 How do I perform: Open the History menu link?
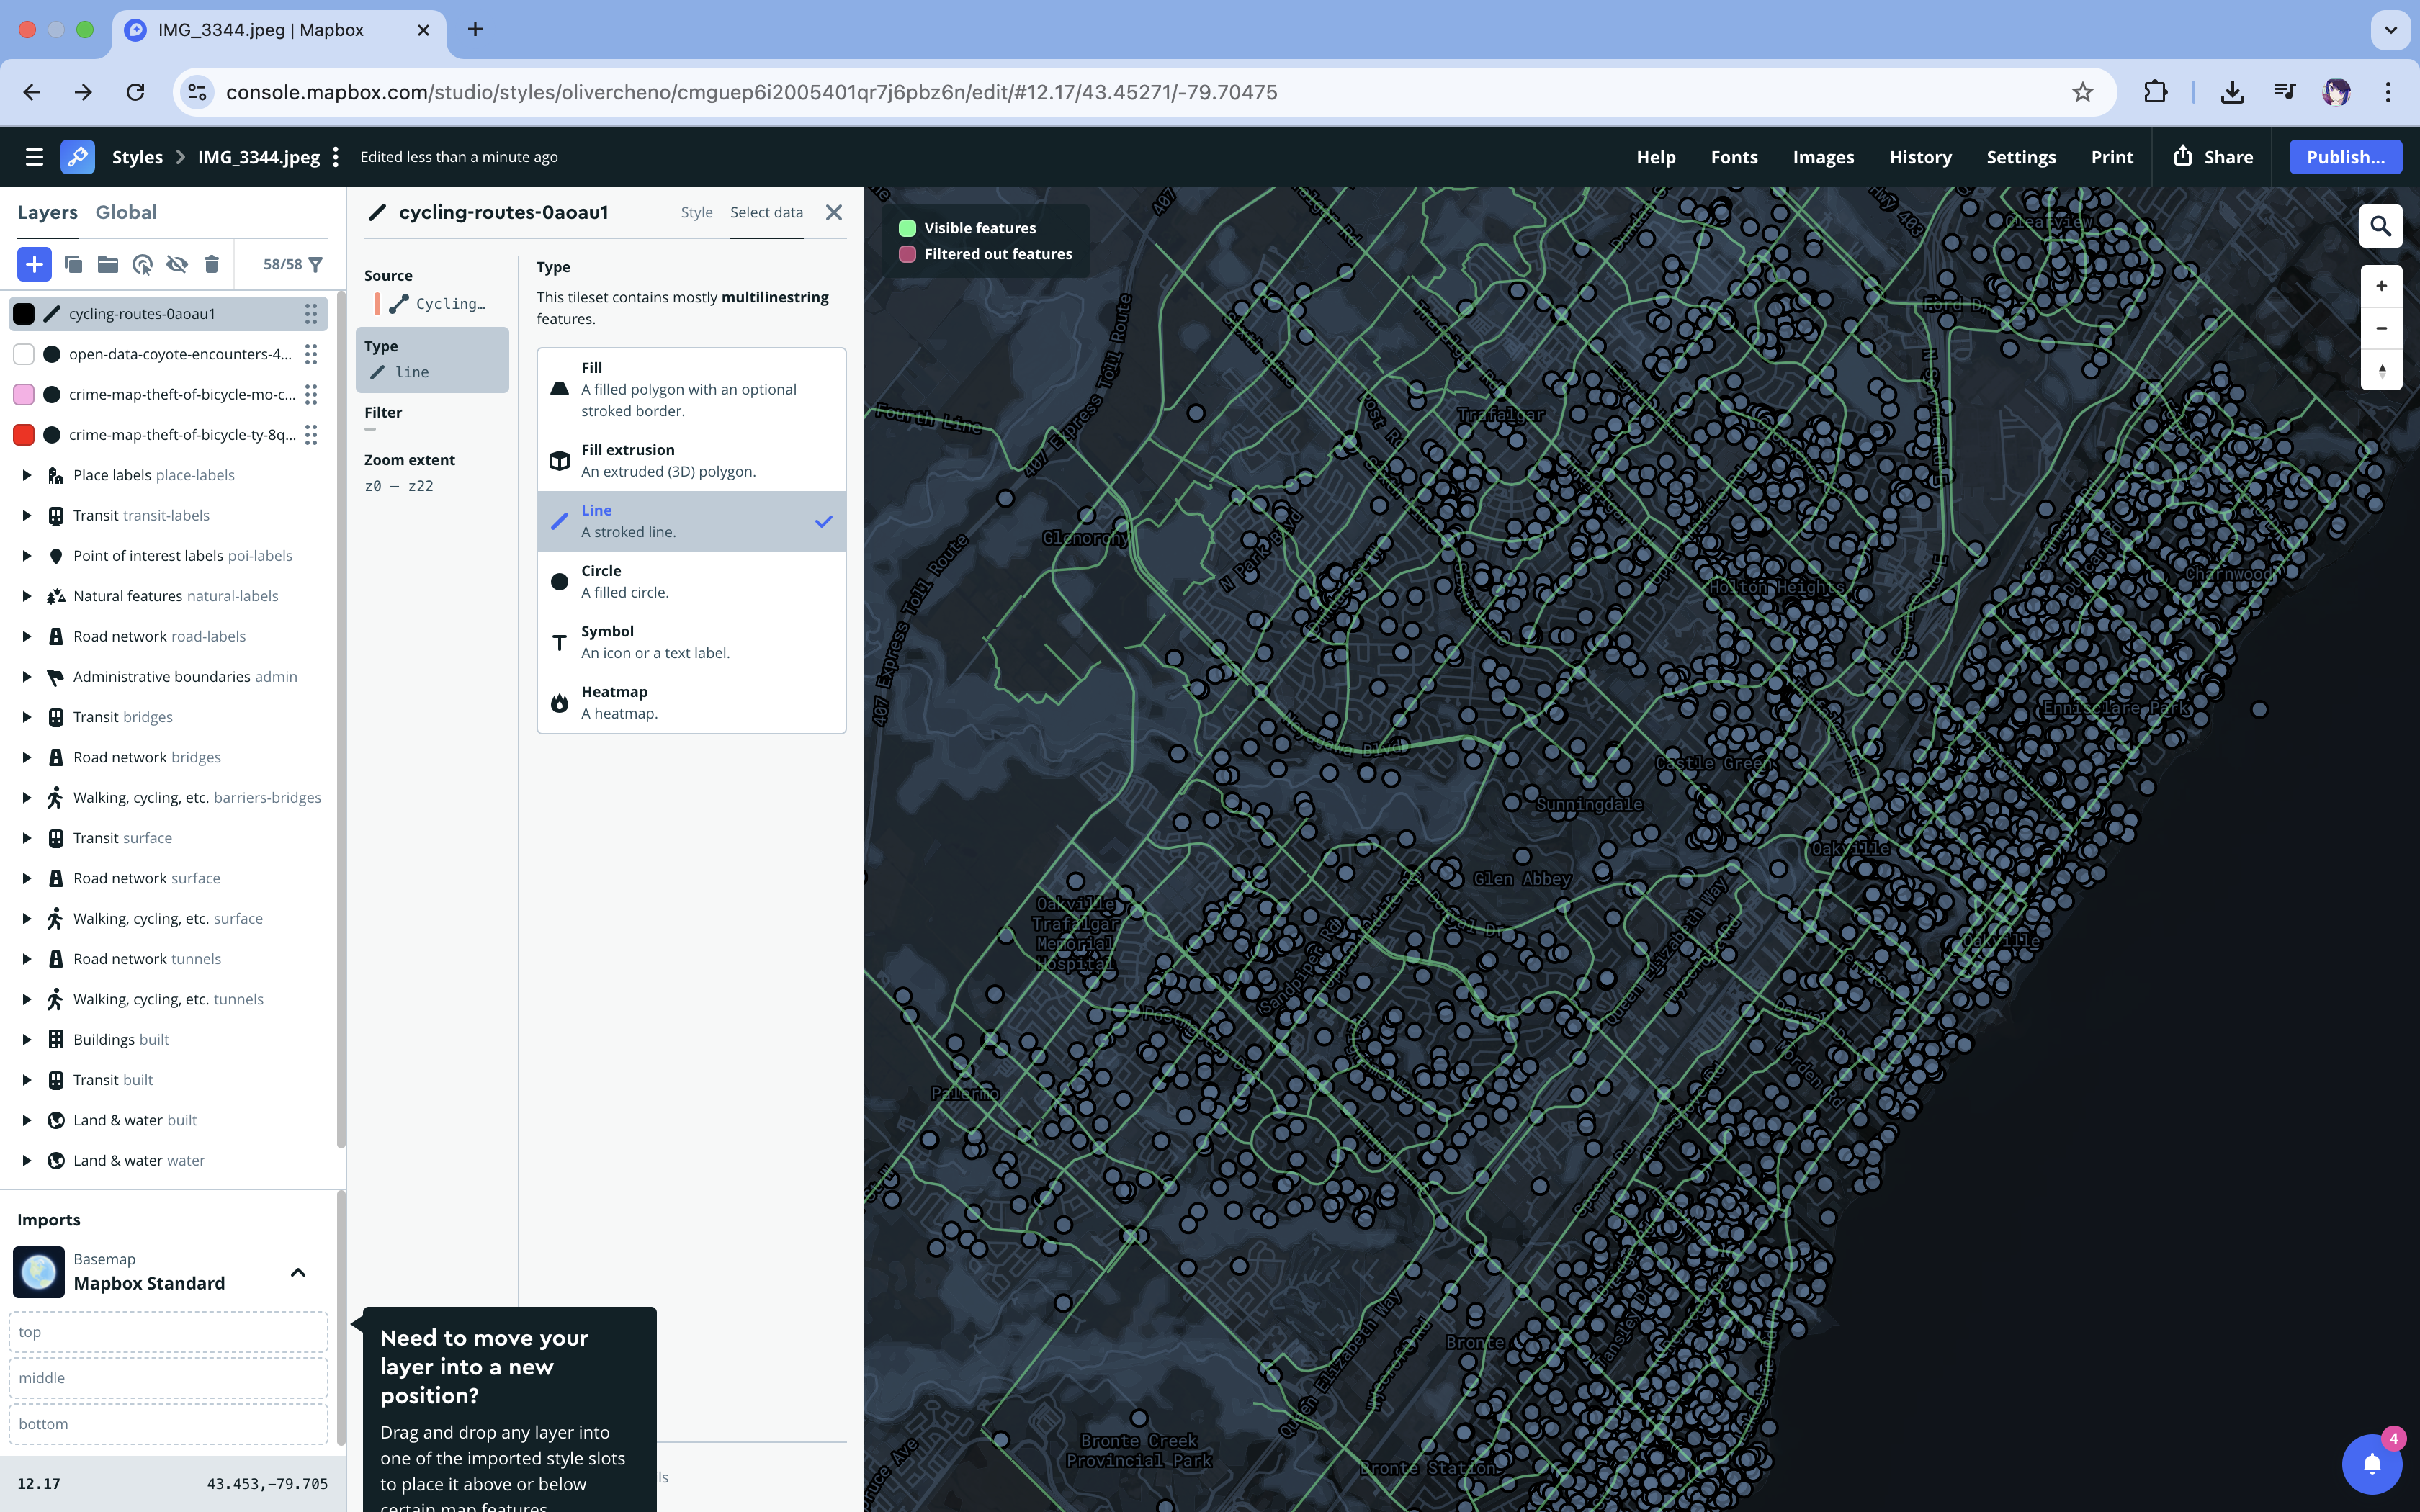(1919, 157)
